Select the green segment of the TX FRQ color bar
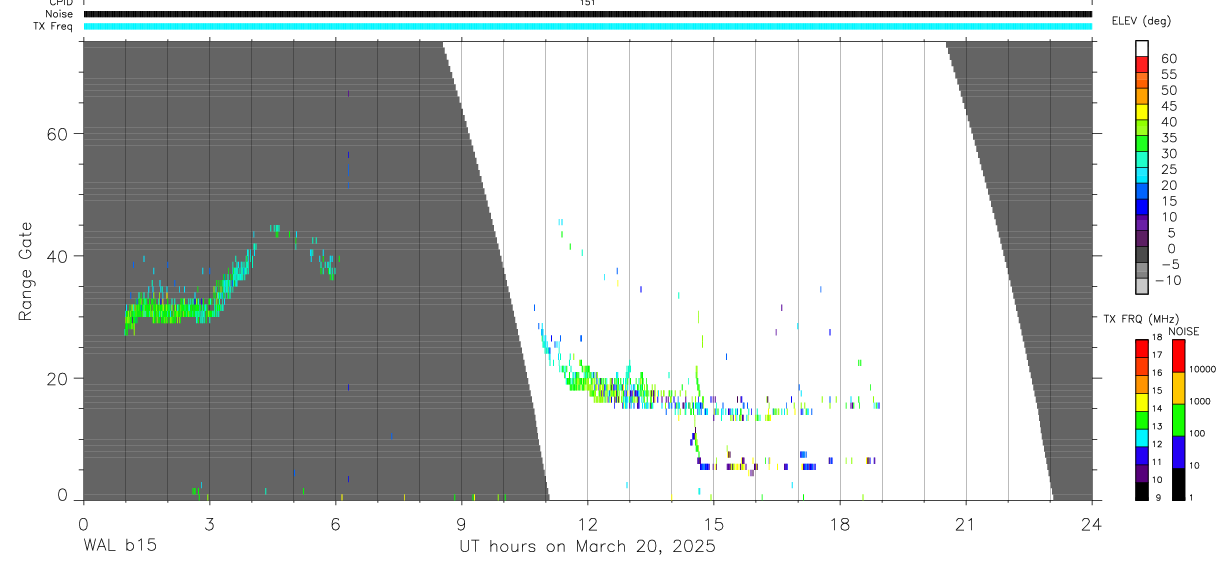This screenshot has height=567, width=1228. (x=1142, y=419)
